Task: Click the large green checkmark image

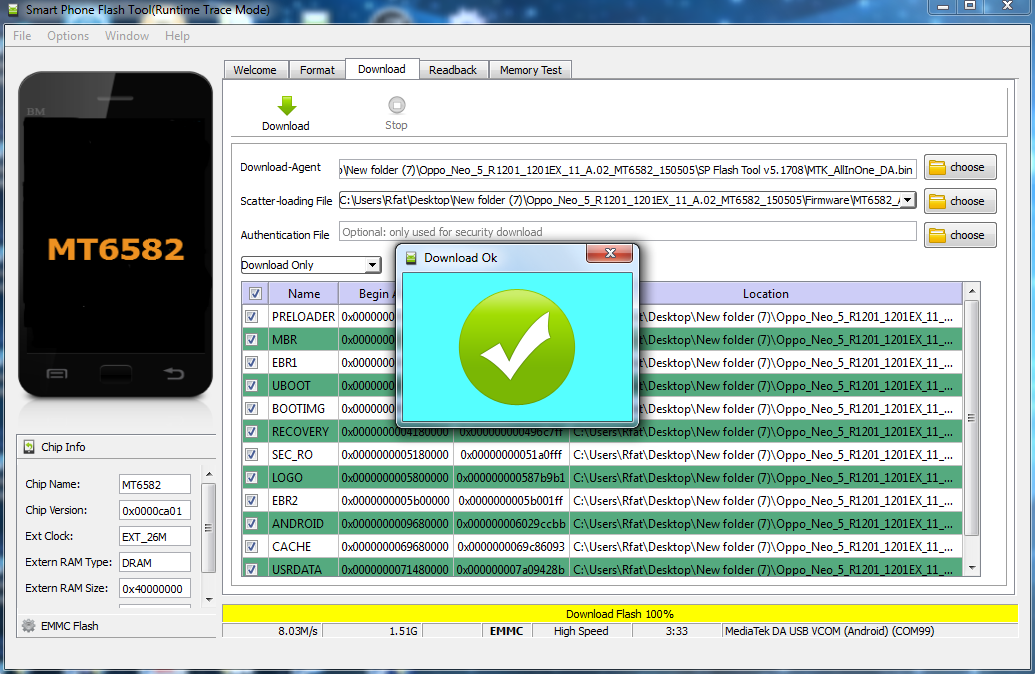Action: [517, 347]
